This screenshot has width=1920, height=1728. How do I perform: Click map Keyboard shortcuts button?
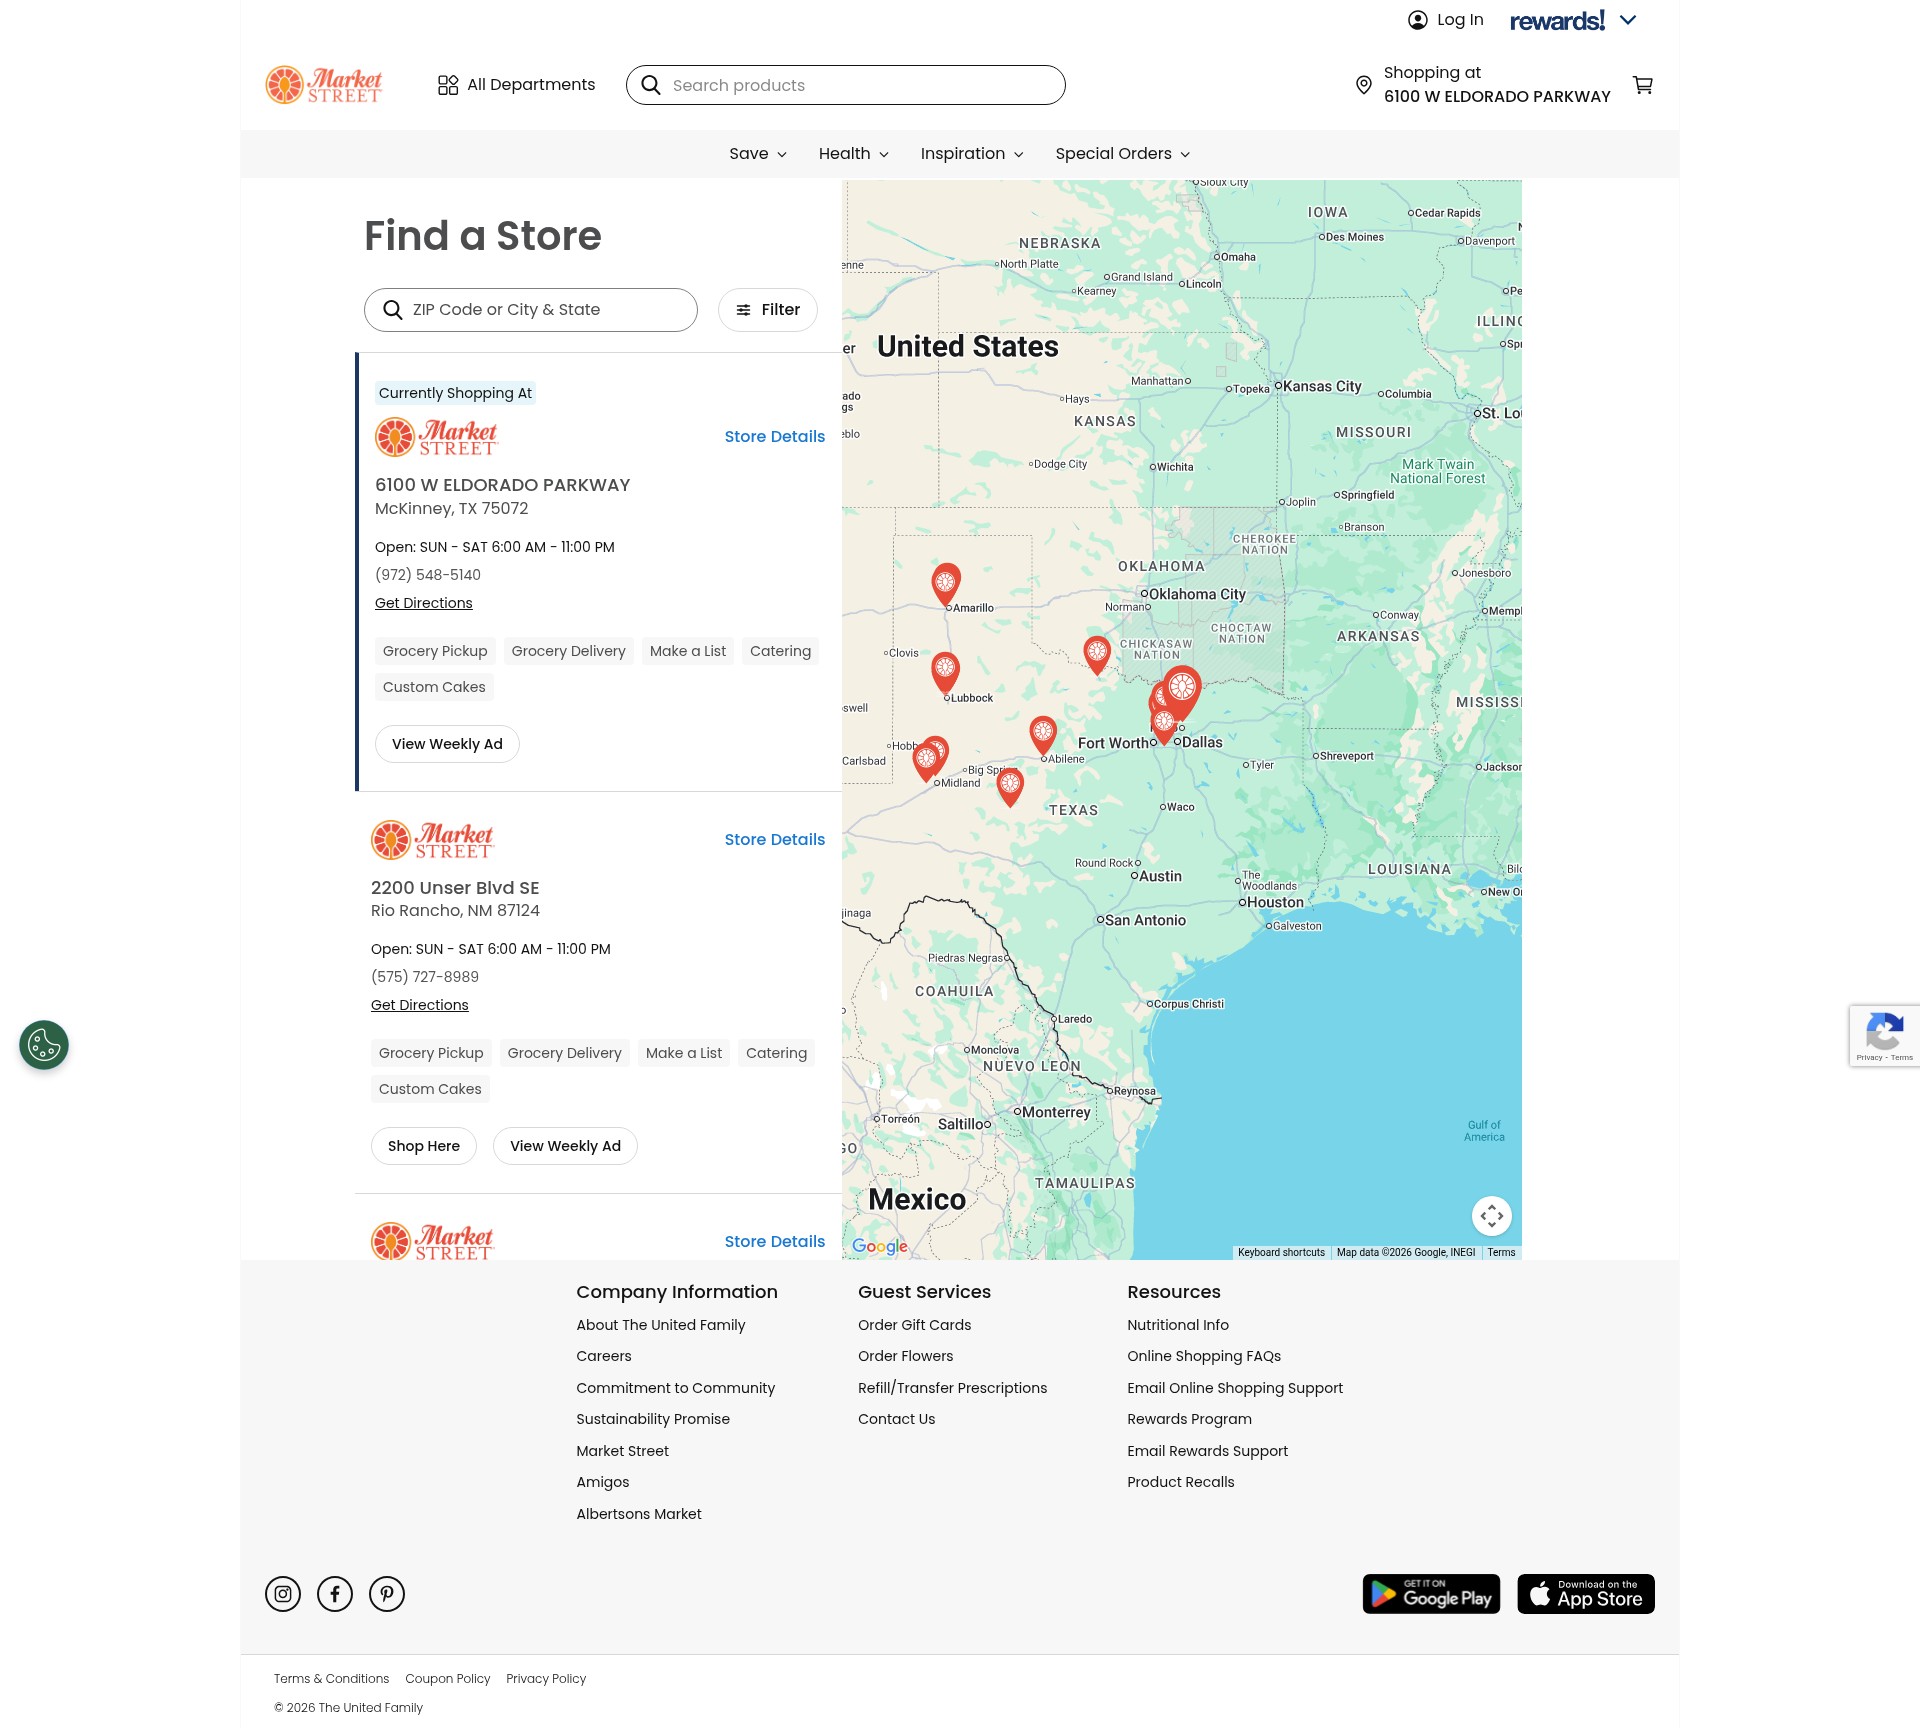coord(1281,1252)
